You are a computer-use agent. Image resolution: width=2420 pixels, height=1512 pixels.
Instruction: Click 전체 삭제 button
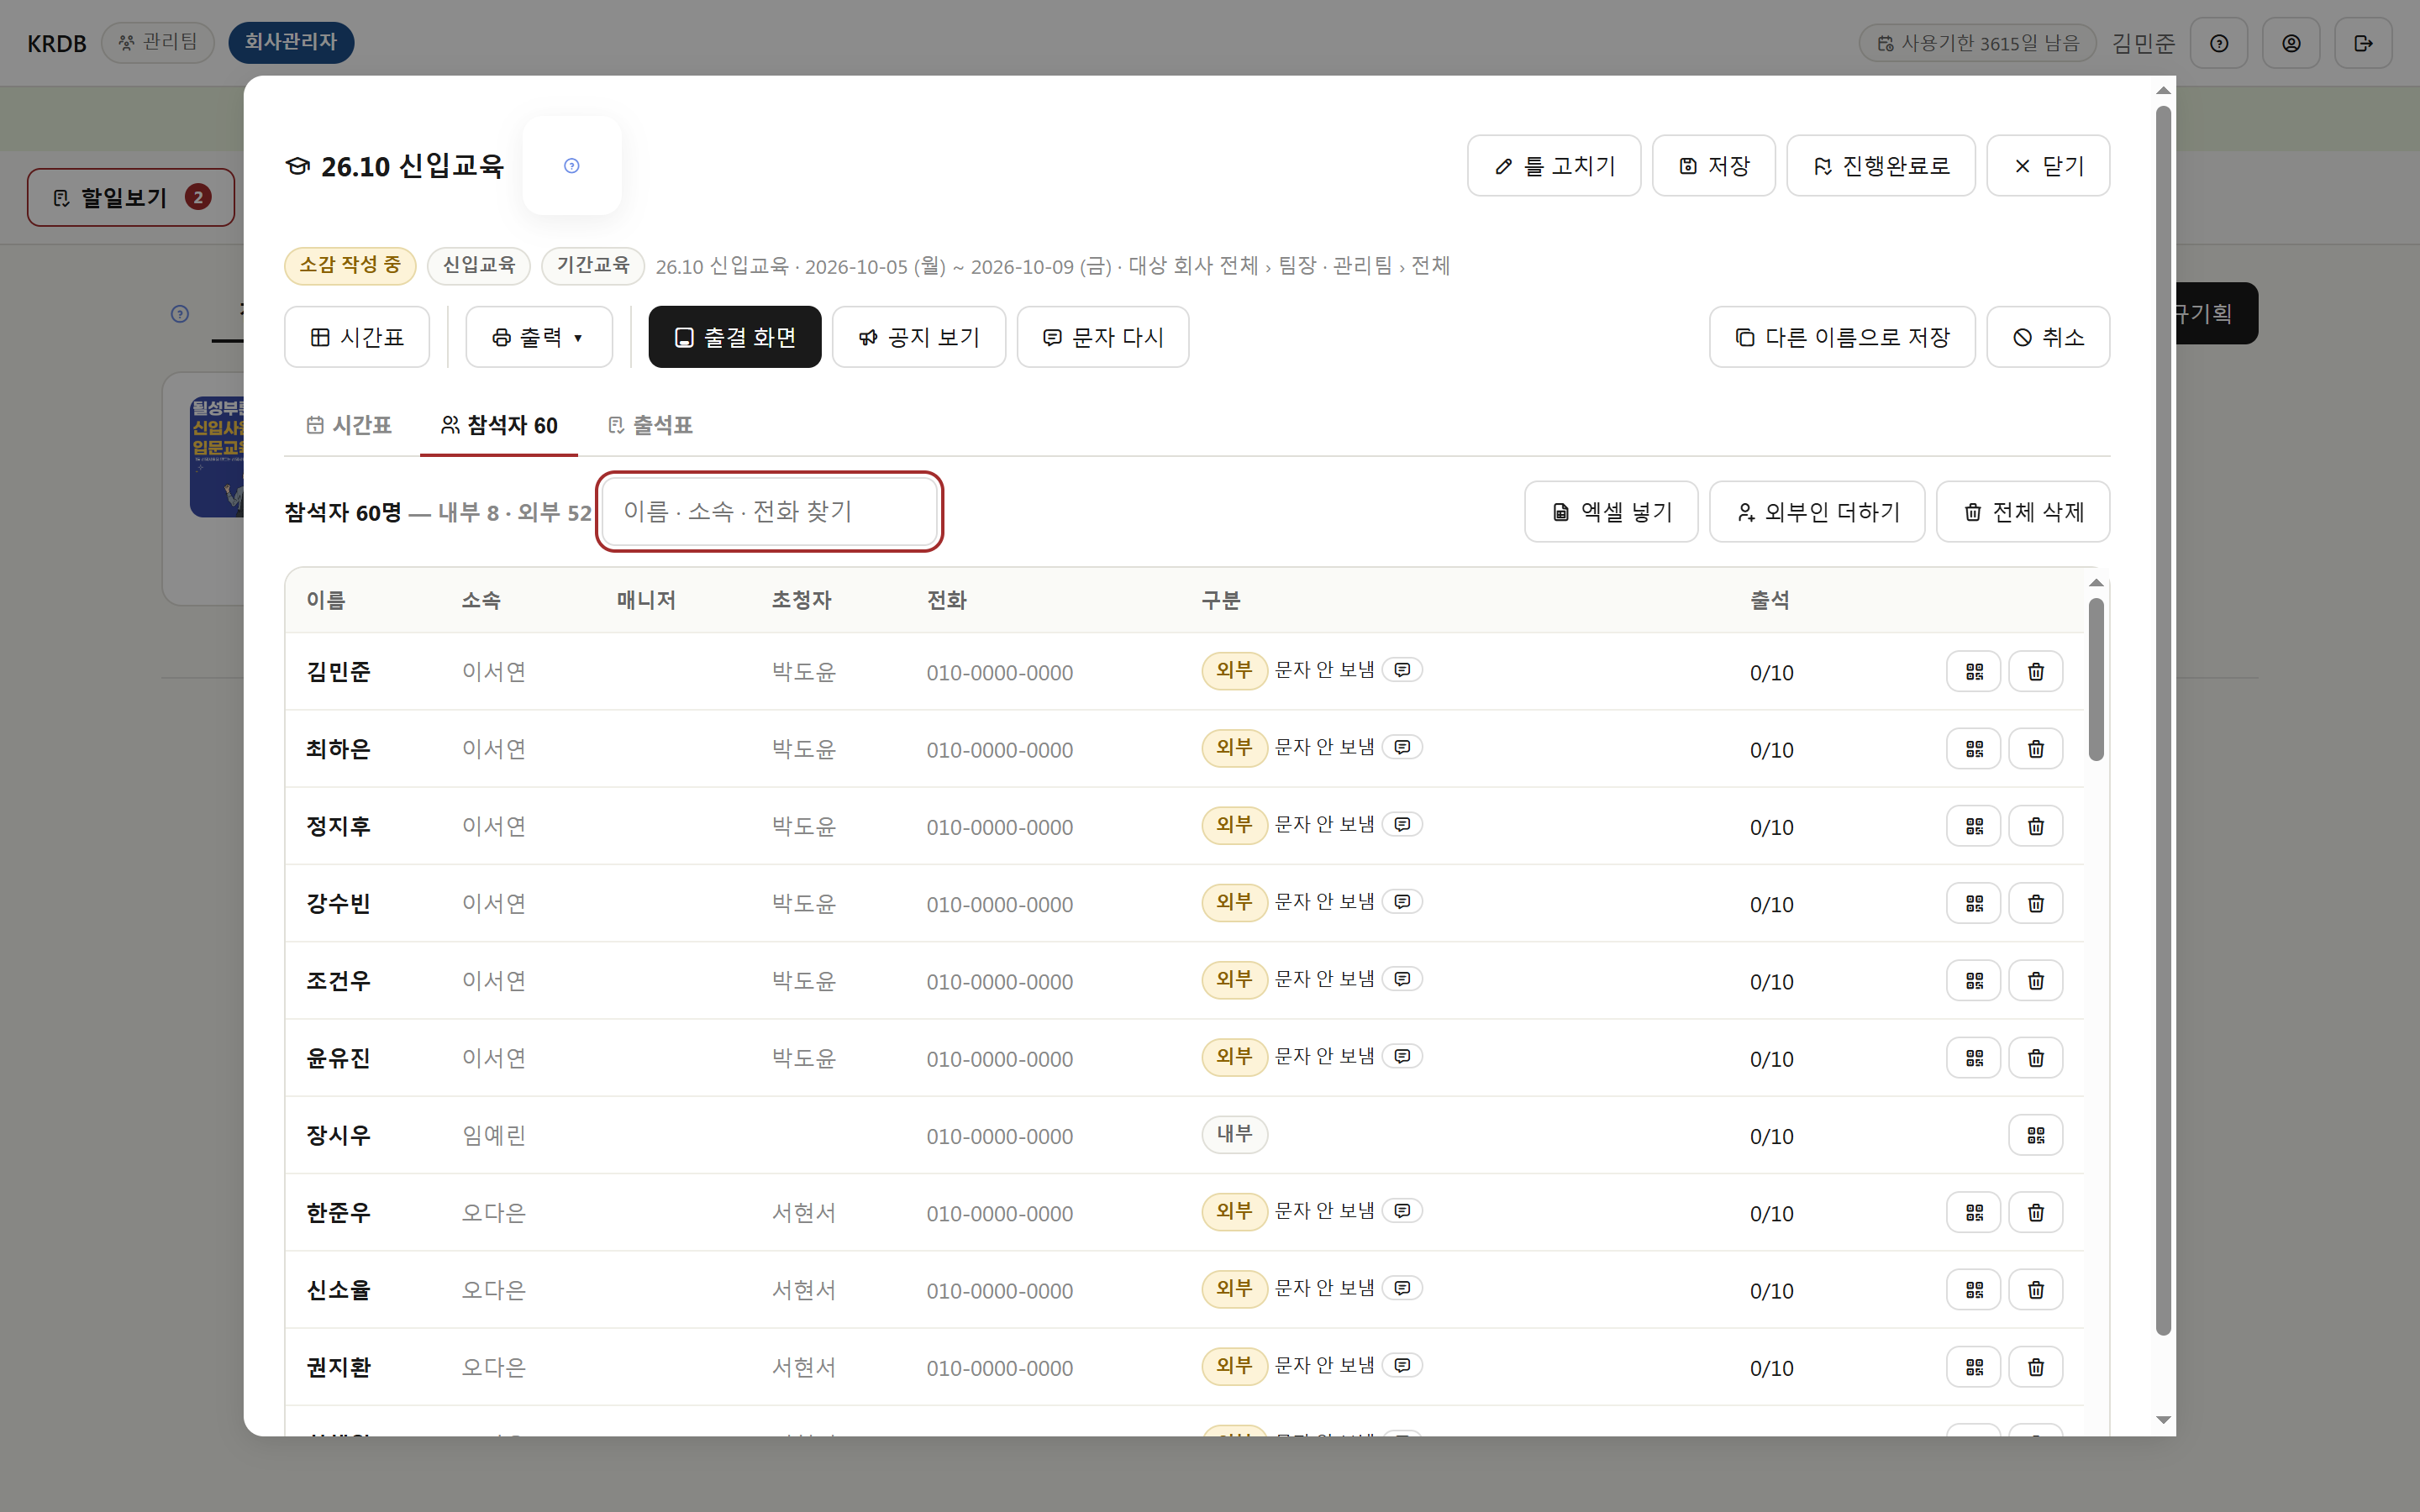click(2022, 512)
